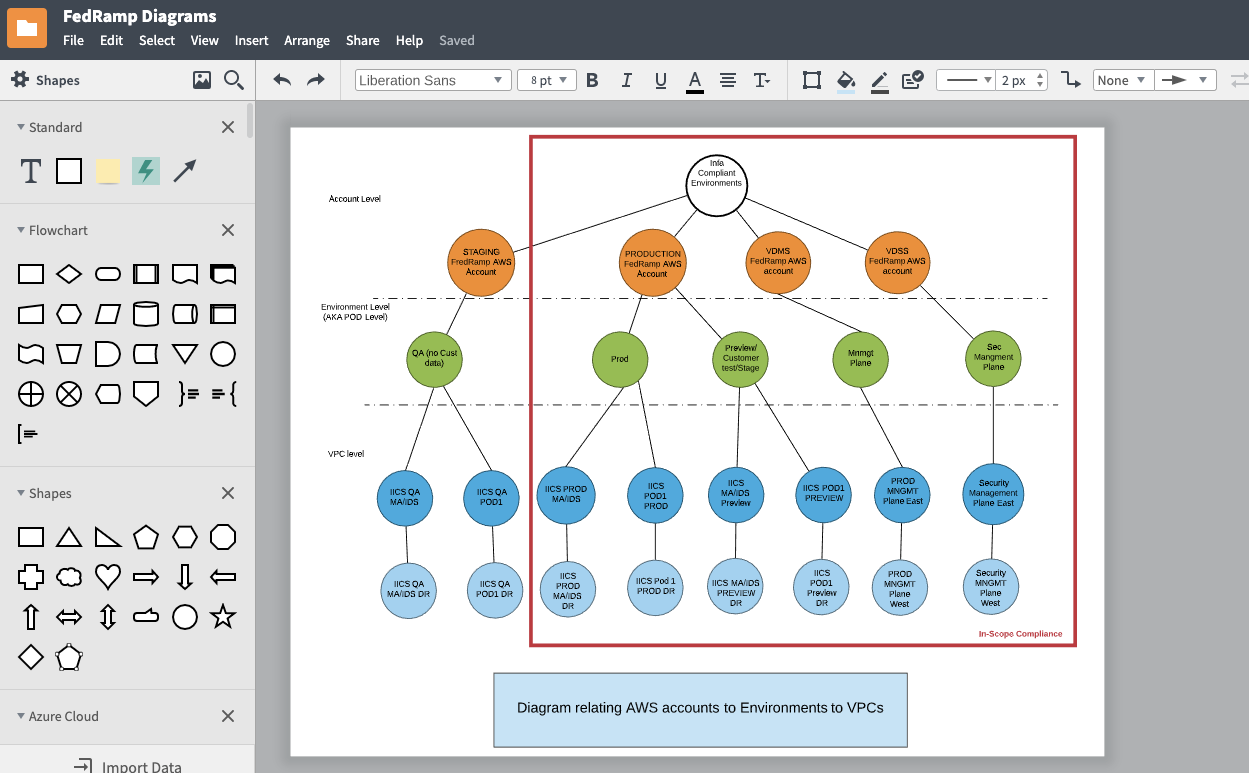Open the View menu
Image resolution: width=1249 pixels, height=773 pixels.
[205, 41]
